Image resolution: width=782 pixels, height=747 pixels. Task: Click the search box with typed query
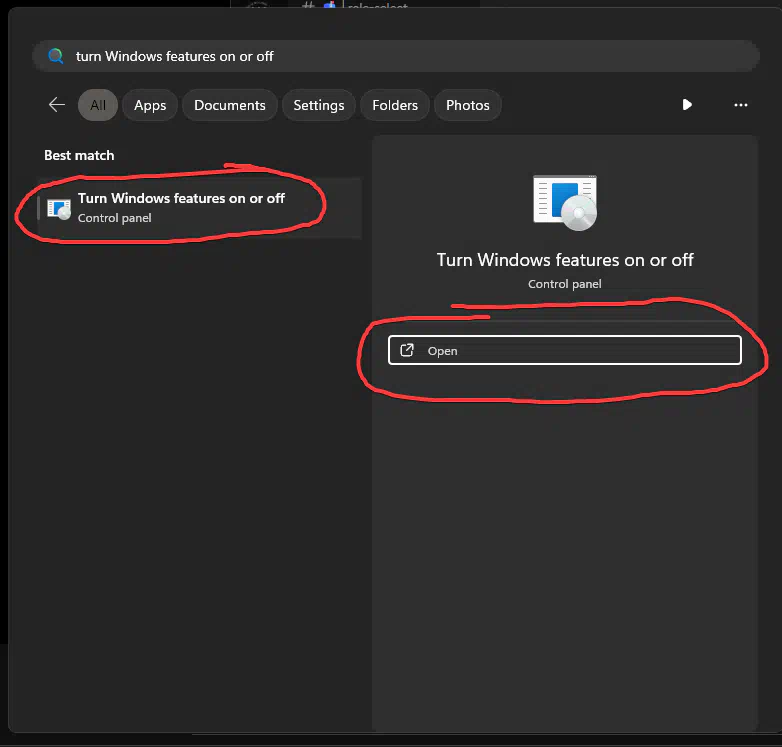[395, 56]
